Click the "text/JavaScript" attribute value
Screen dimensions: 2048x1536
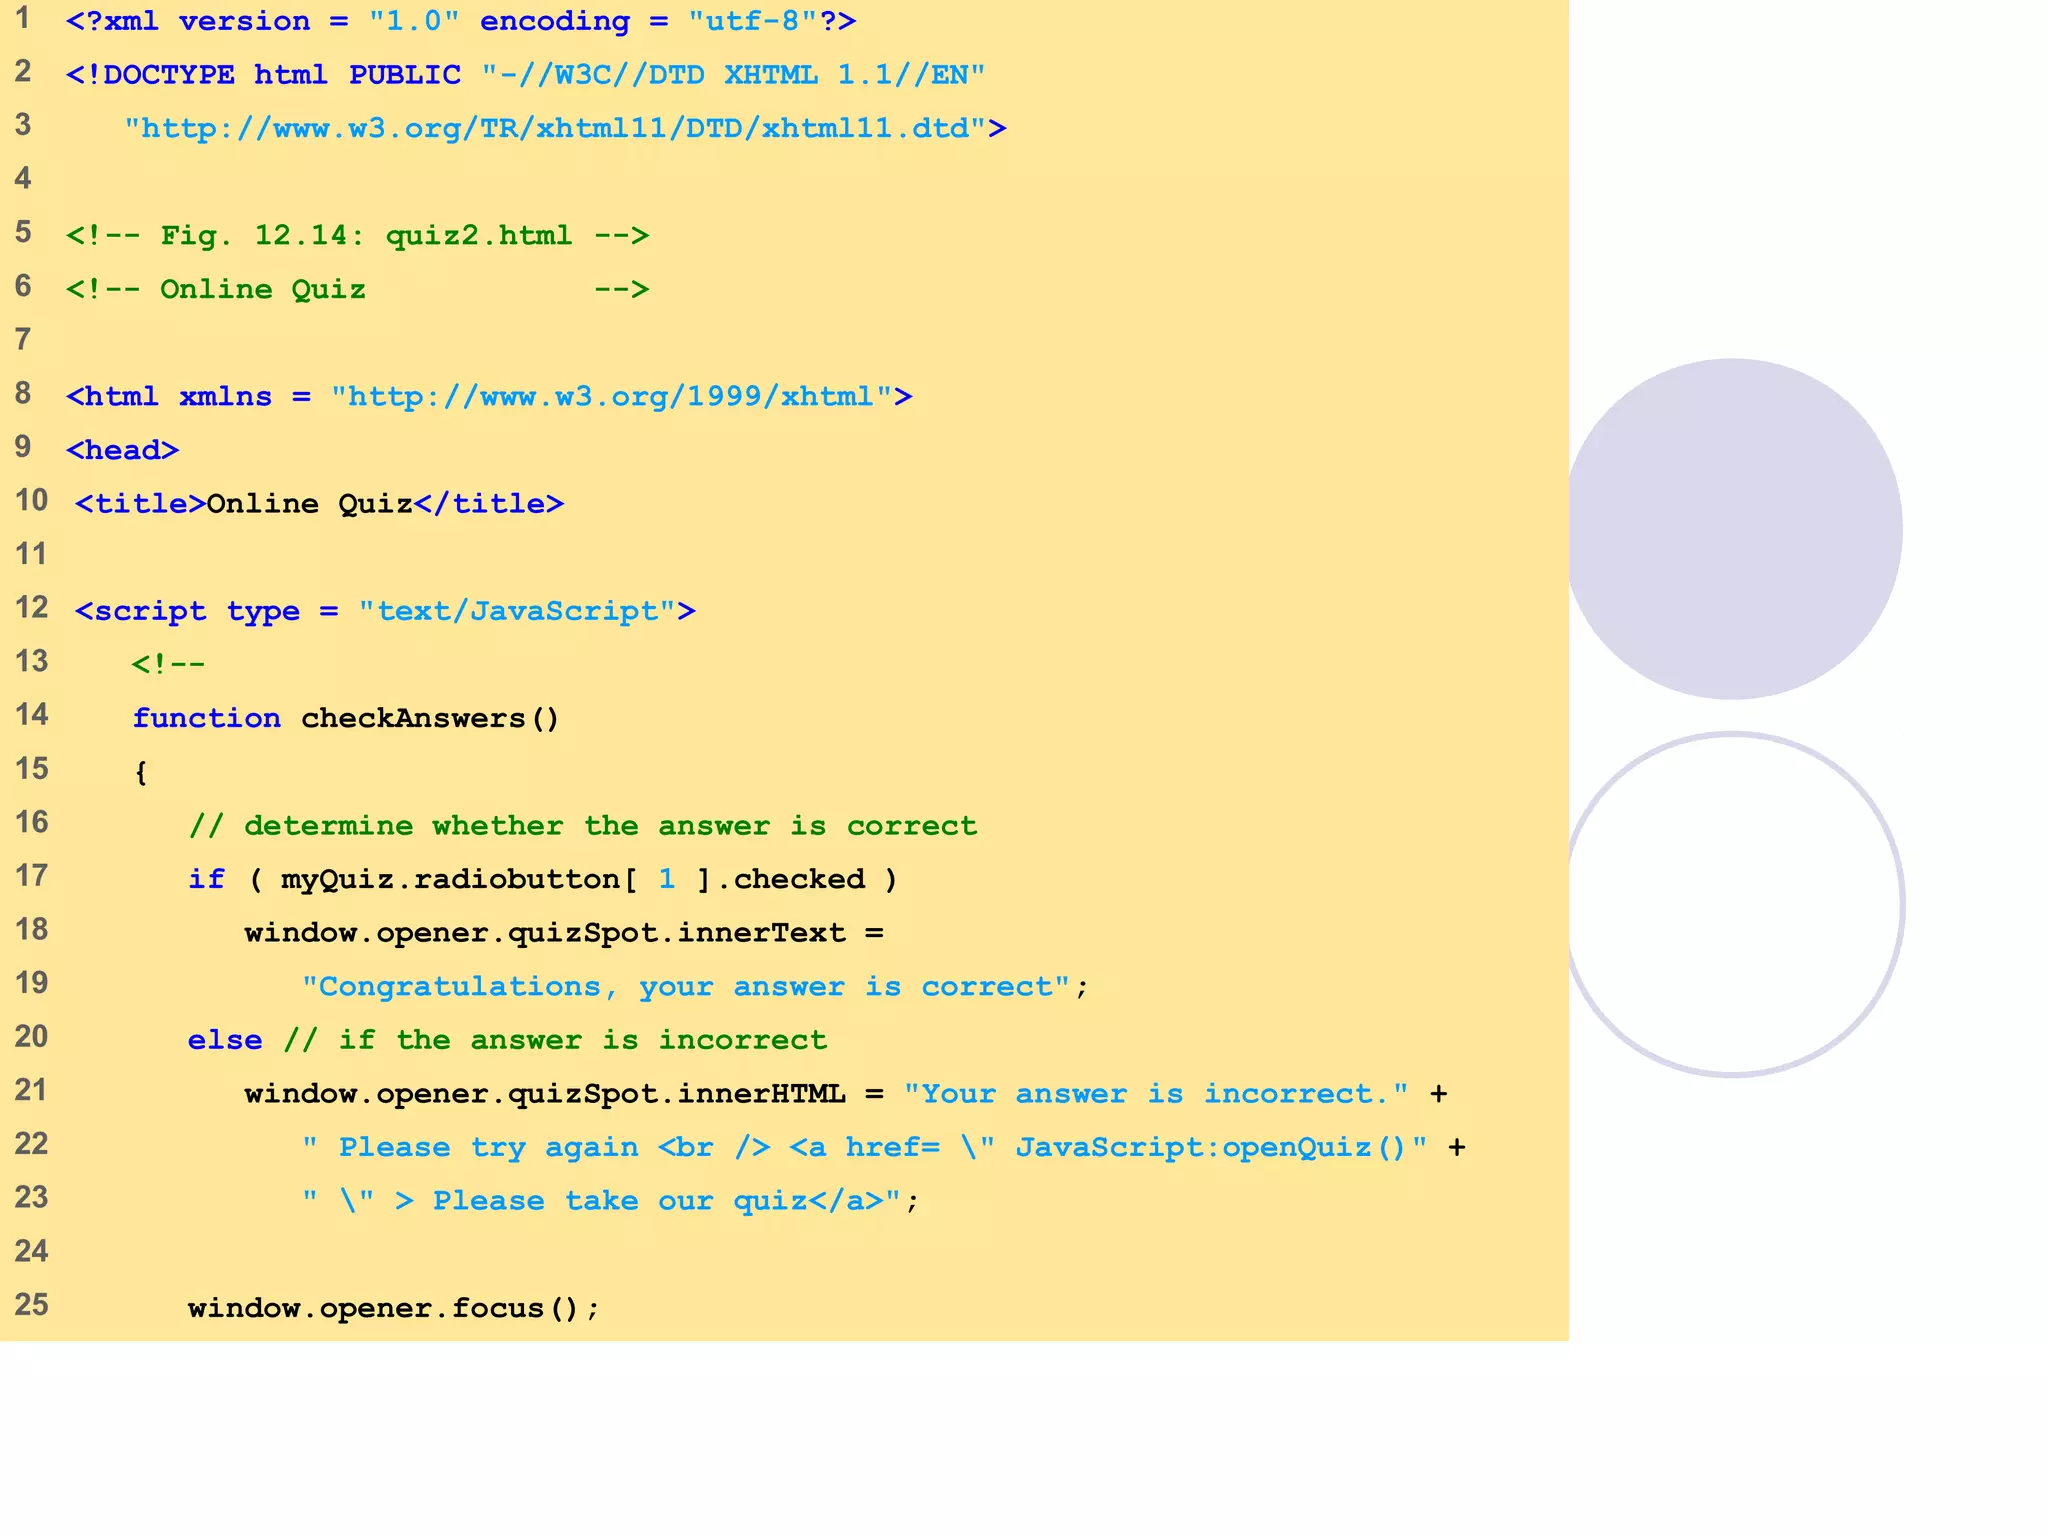tap(517, 612)
